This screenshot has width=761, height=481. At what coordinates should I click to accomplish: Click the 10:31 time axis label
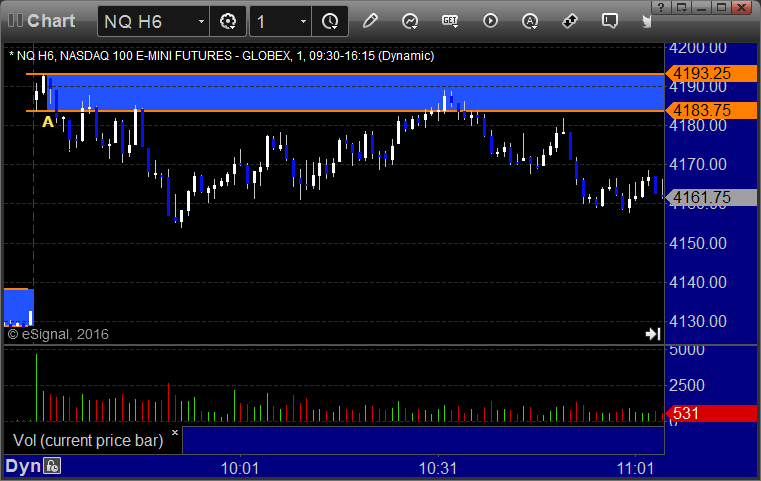(438, 468)
